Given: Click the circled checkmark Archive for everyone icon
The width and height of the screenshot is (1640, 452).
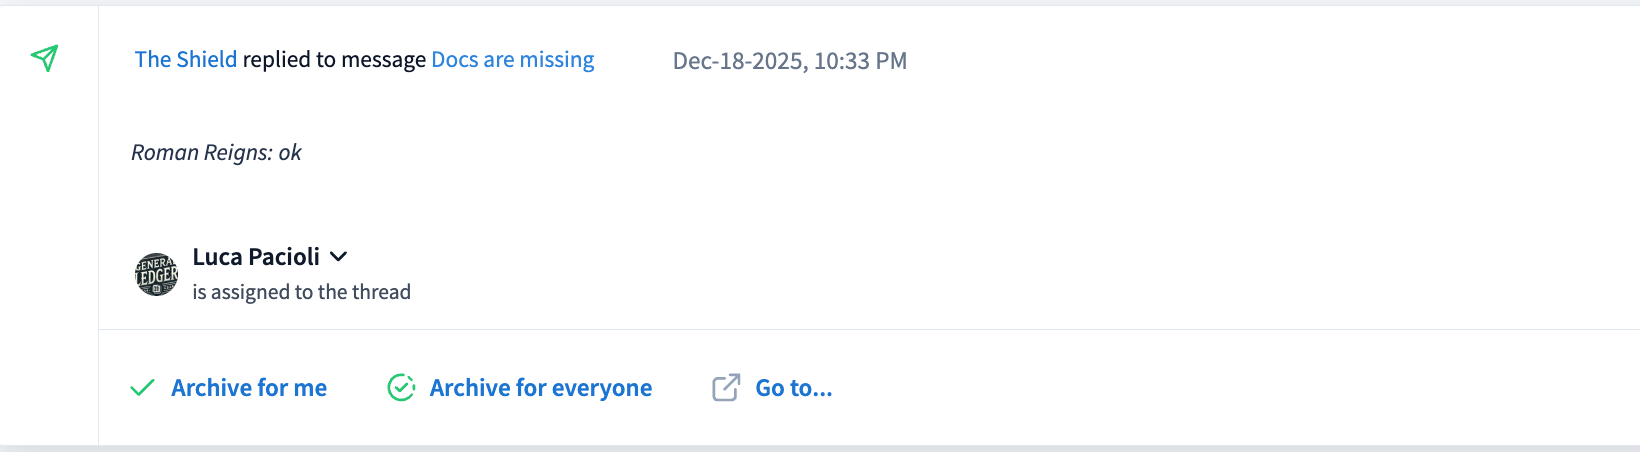Looking at the screenshot, I should (401, 388).
